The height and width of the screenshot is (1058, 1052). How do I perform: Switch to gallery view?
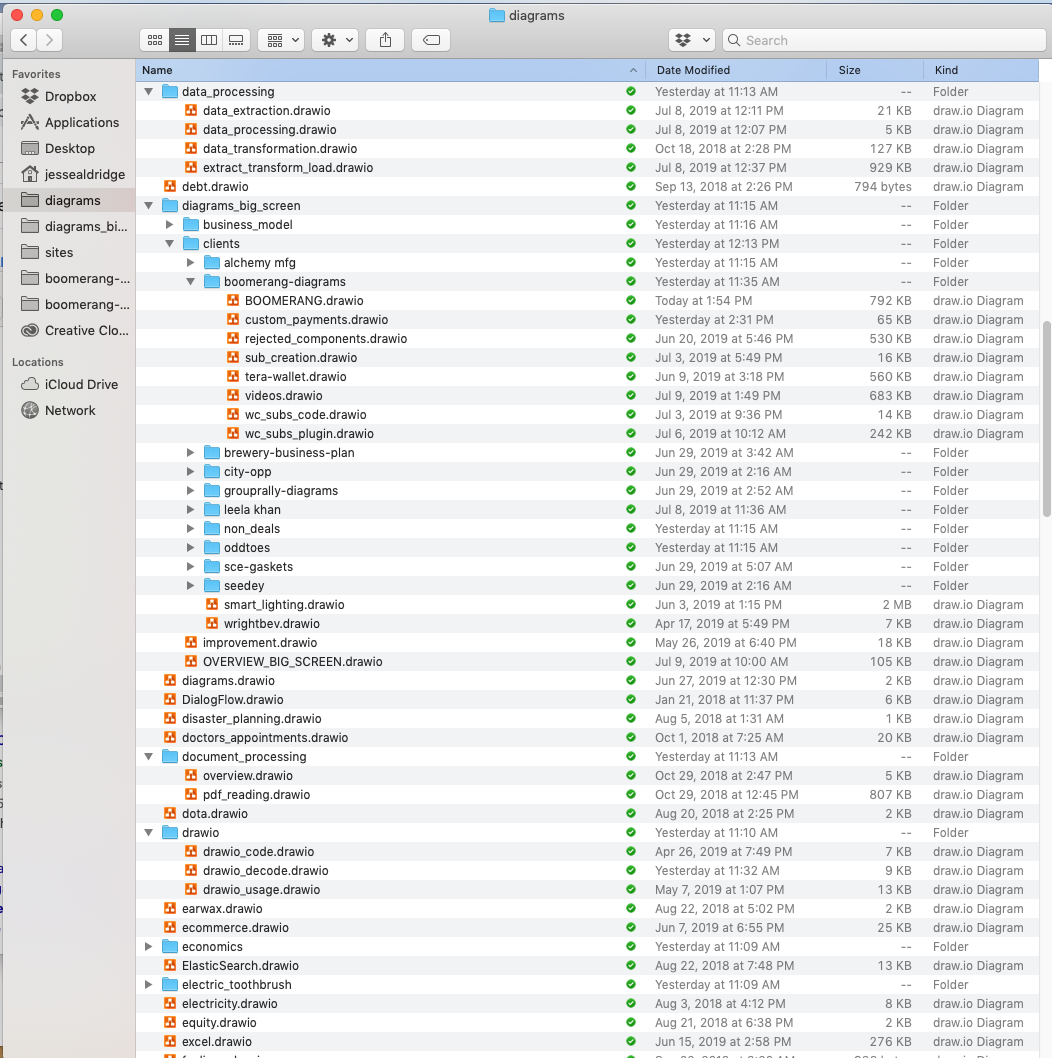(235, 40)
